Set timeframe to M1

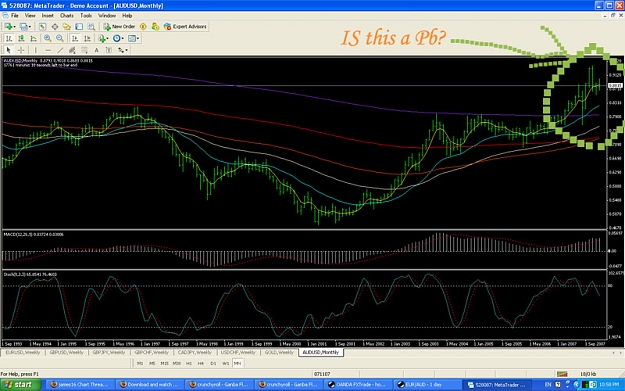tap(140, 363)
